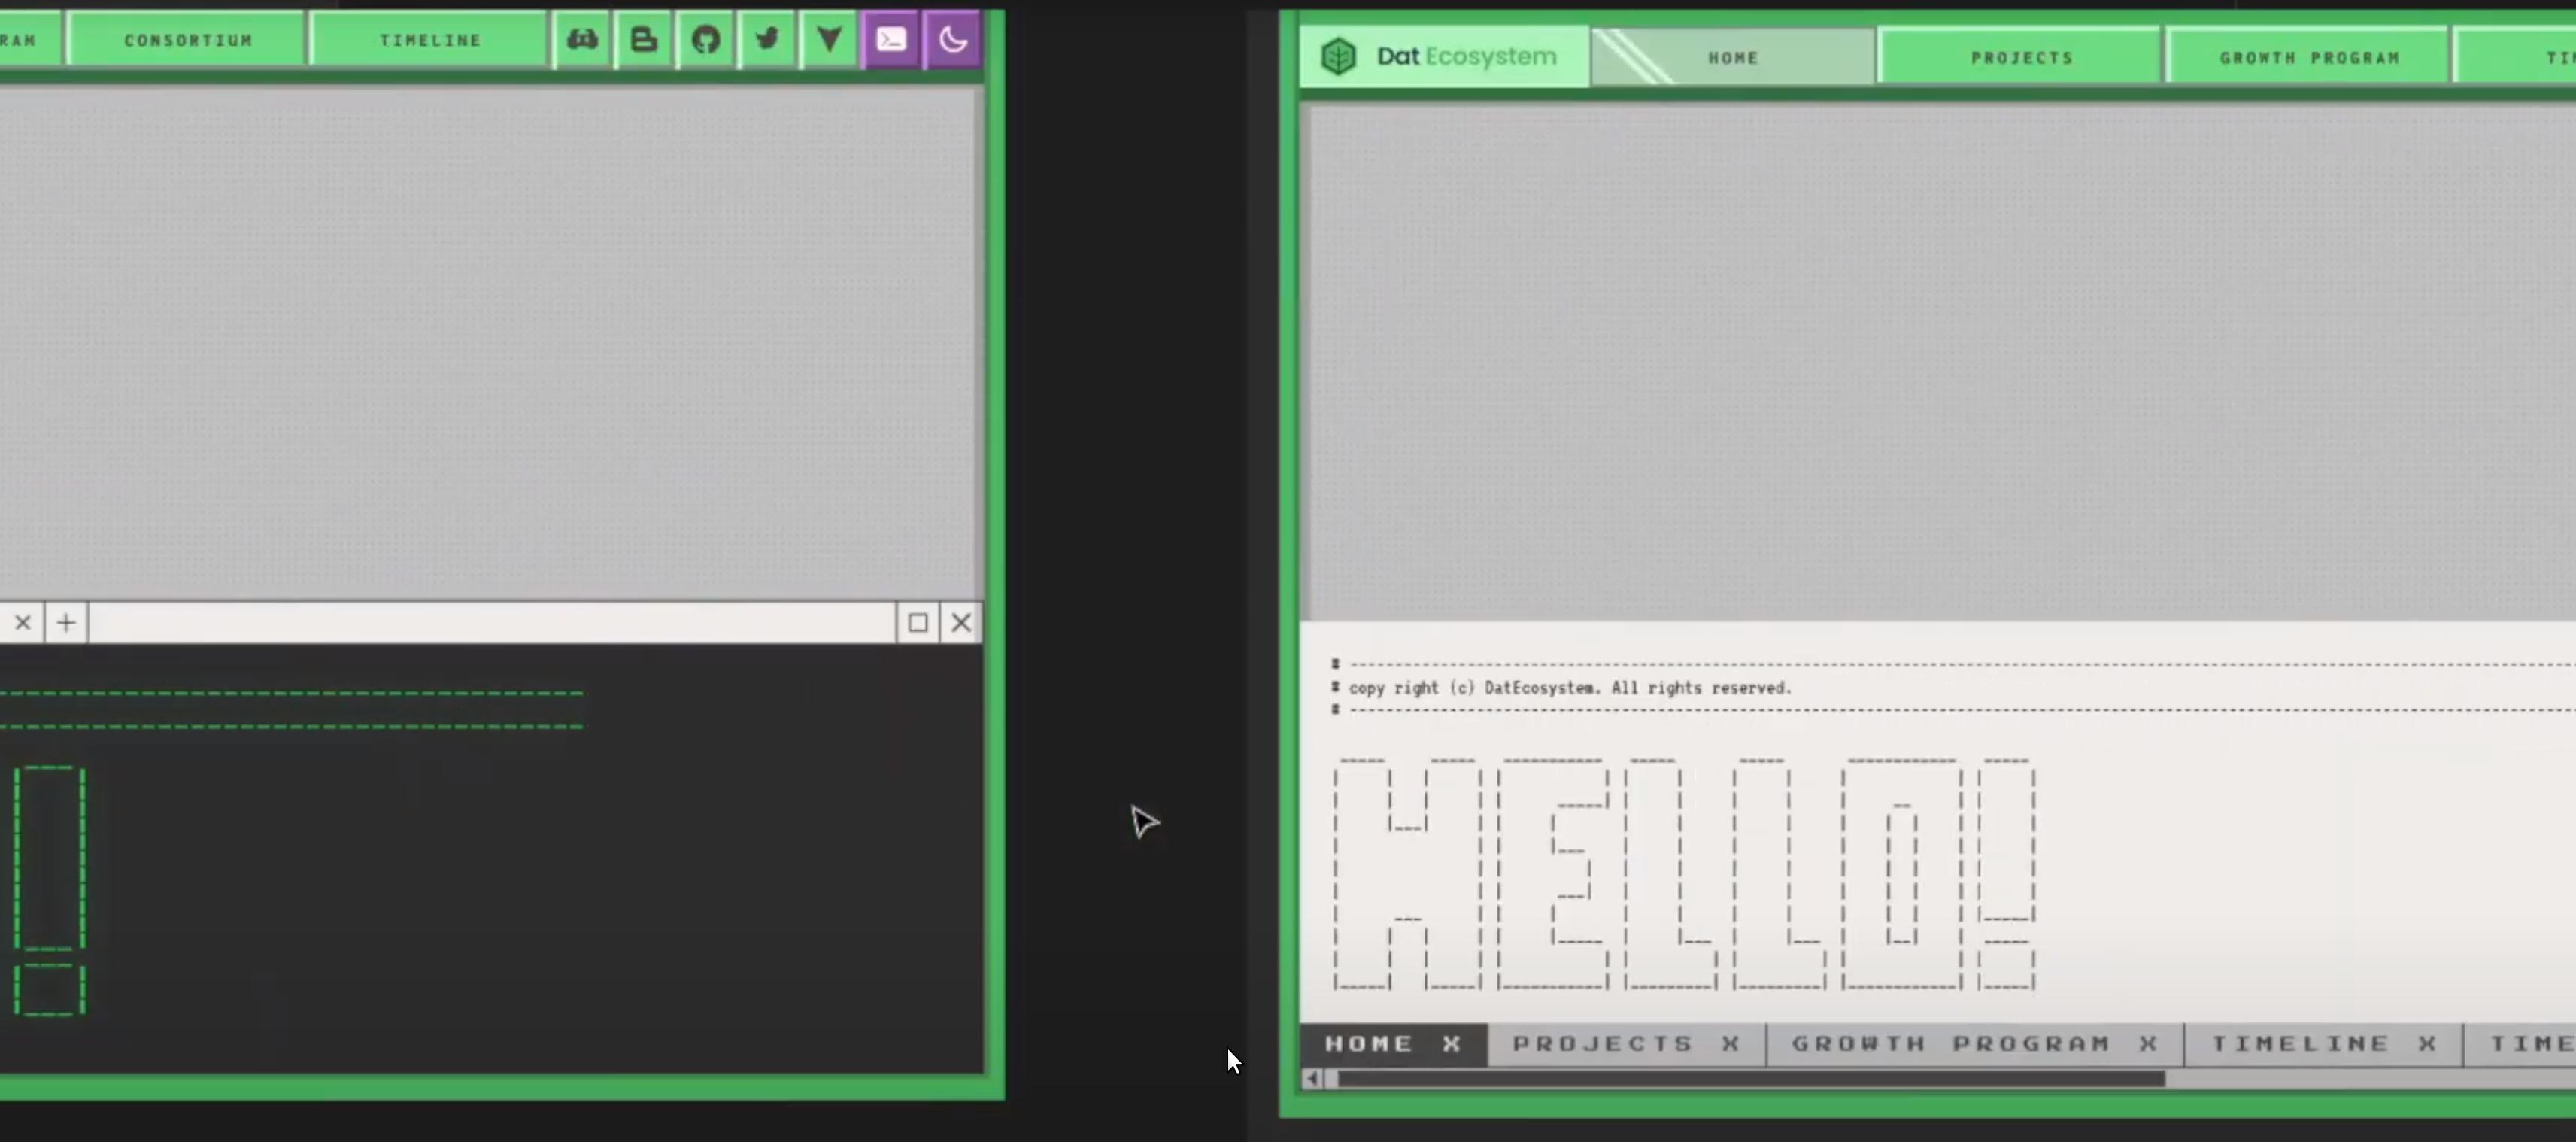Image resolution: width=2576 pixels, height=1142 pixels.
Task: Click the Dat Ecosystem title text
Action: pyautogui.click(x=1466, y=56)
